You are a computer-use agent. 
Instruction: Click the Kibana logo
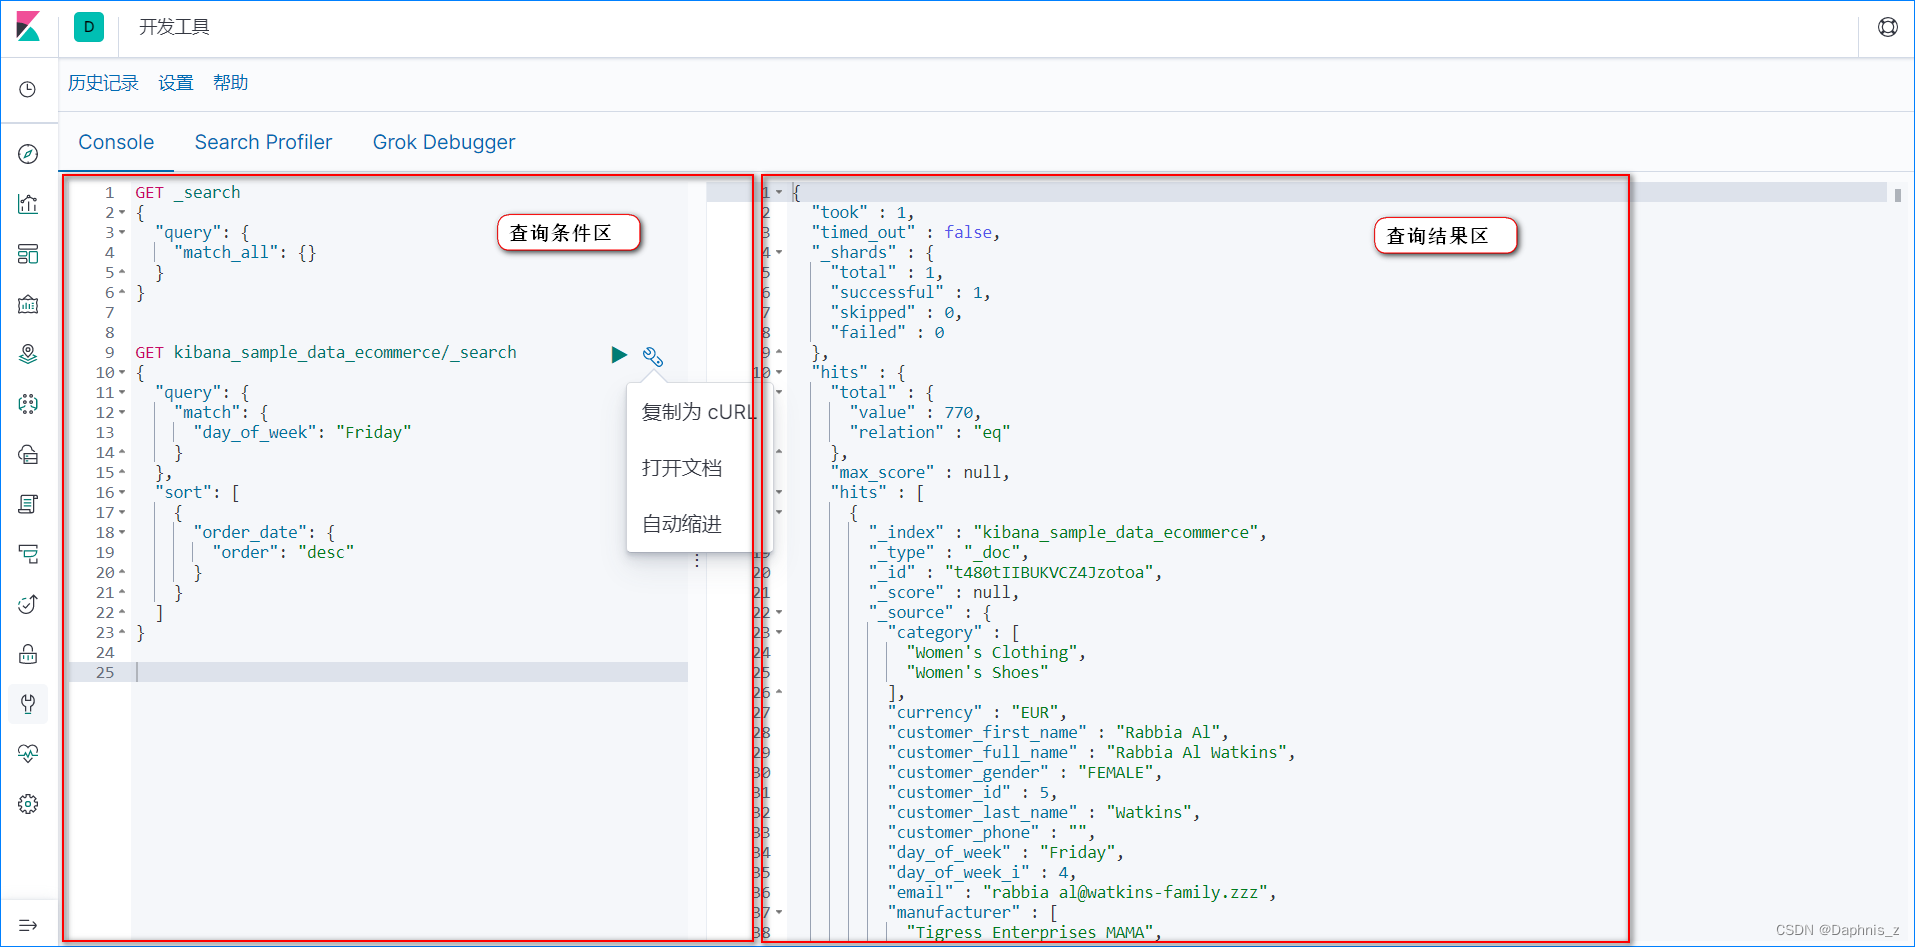coord(28,27)
